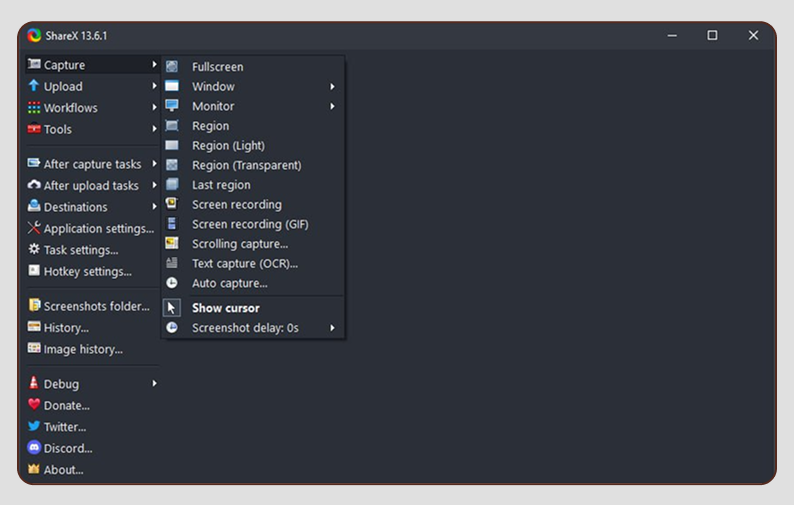The image size is (794, 505).
Task: Expand the Debug submenu arrow
Action: (x=154, y=383)
